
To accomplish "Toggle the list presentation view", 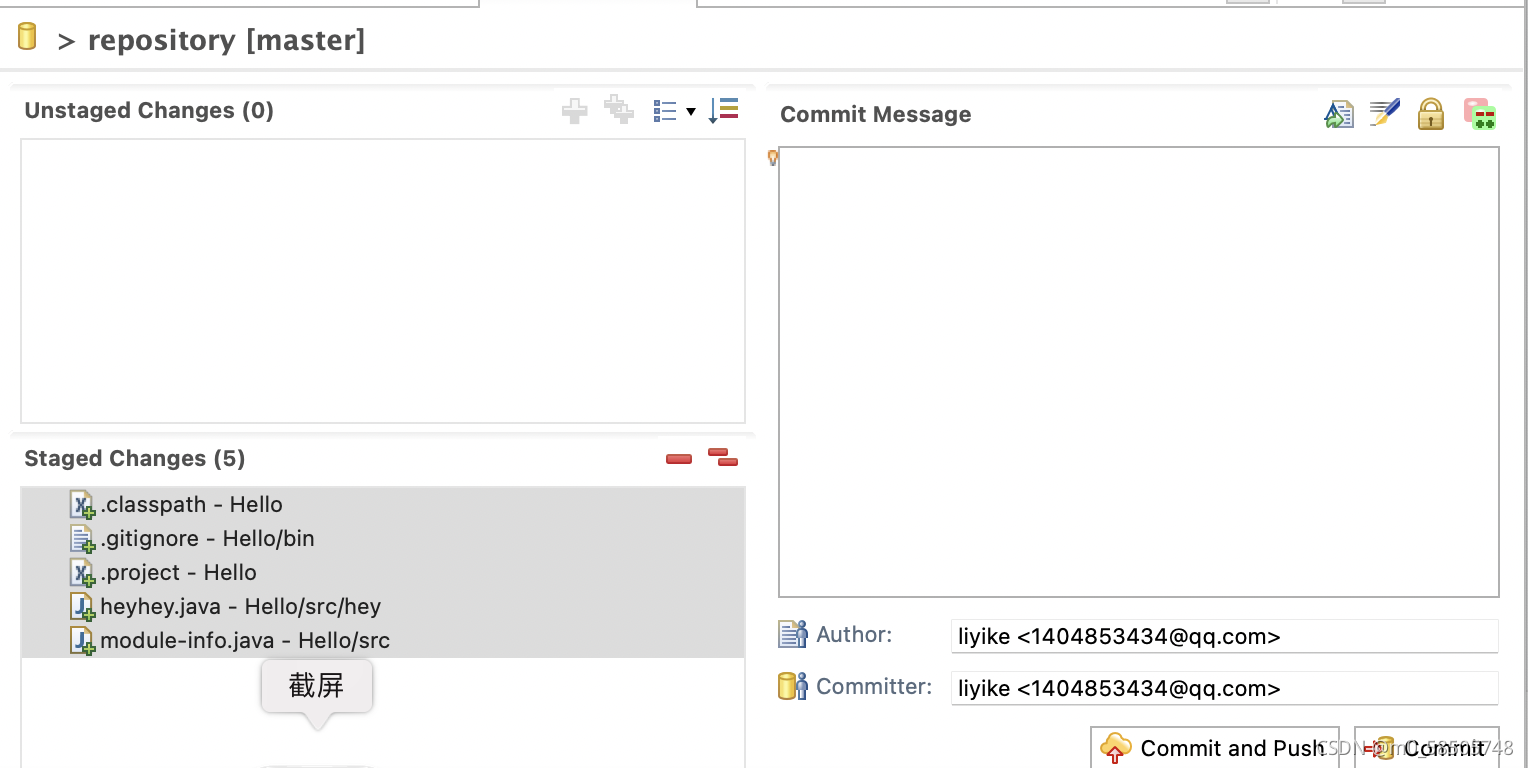I will pyautogui.click(x=664, y=110).
